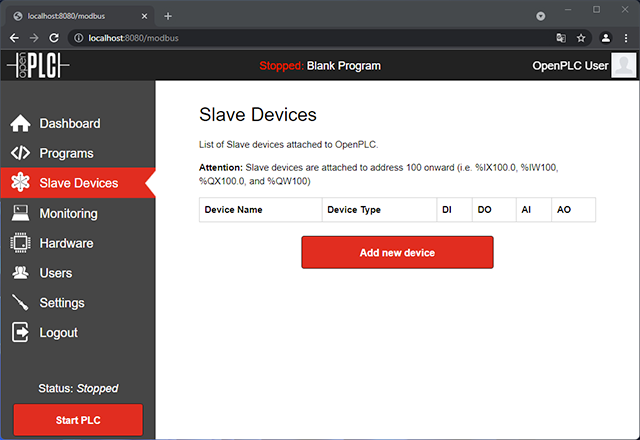The width and height of the screenshot is (640, 440).
Task: Click the Users people icon
Action: [20, 273]
